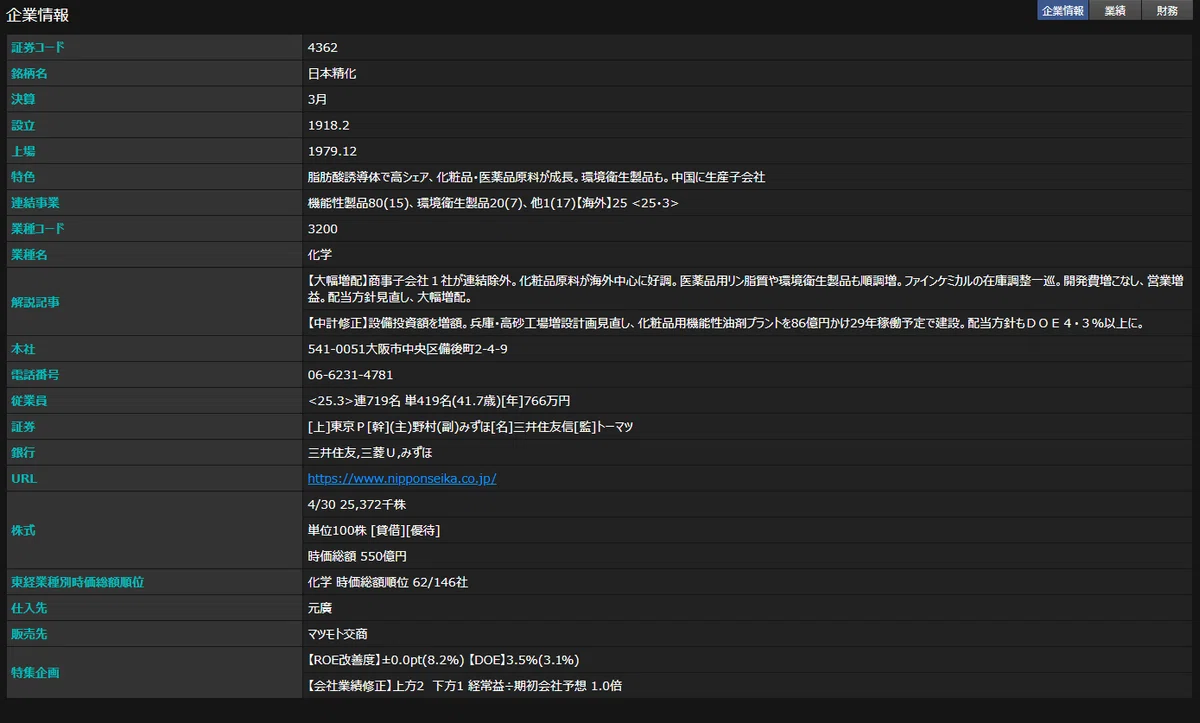
Task: Click the 証券コード value 4362
Action: coord(323,47)
